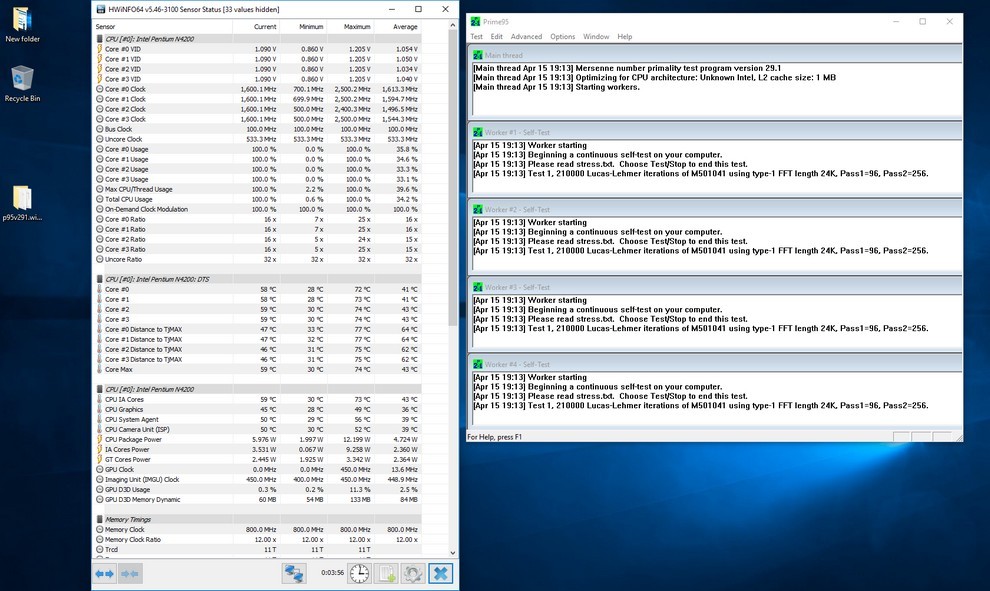990x591 pixels.
Task: Open the network remote monitoring icon
Action: [294, 573]
